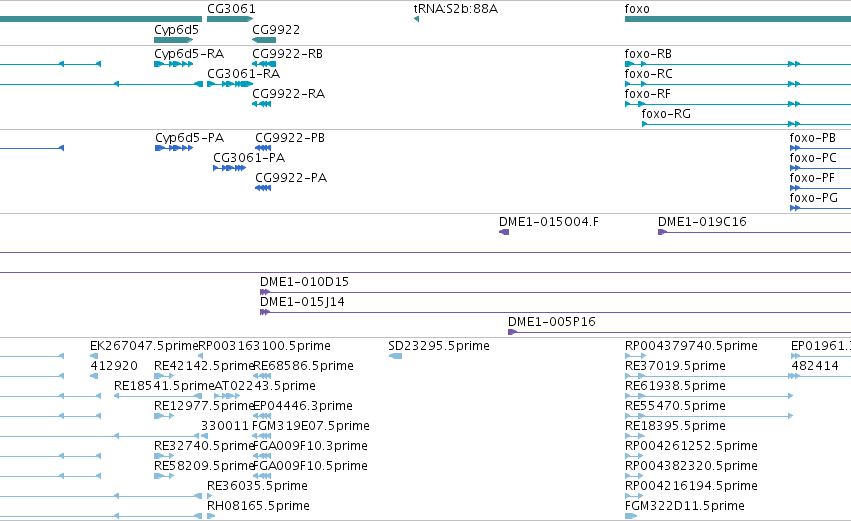Viewport: 851px width, 521px height.
Task: Select the DME1-015J14 clone label
Action: pyautogui.click(x=302, y=302)
